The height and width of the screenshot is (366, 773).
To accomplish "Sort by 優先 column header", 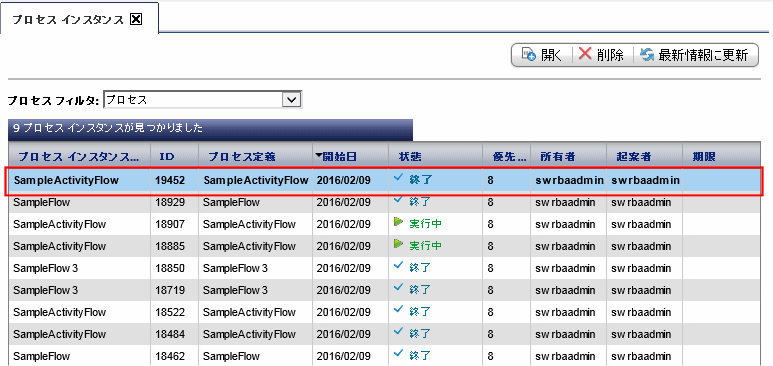I will point(507,157).
